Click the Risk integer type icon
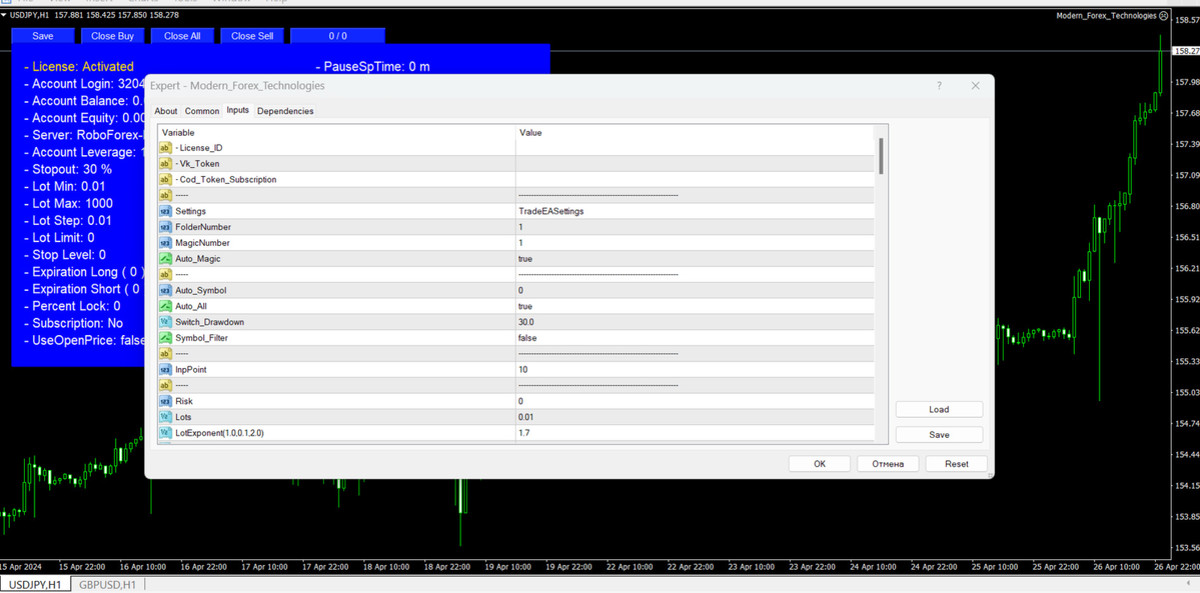The image size is (1200, 593). [x=166, y=401]
